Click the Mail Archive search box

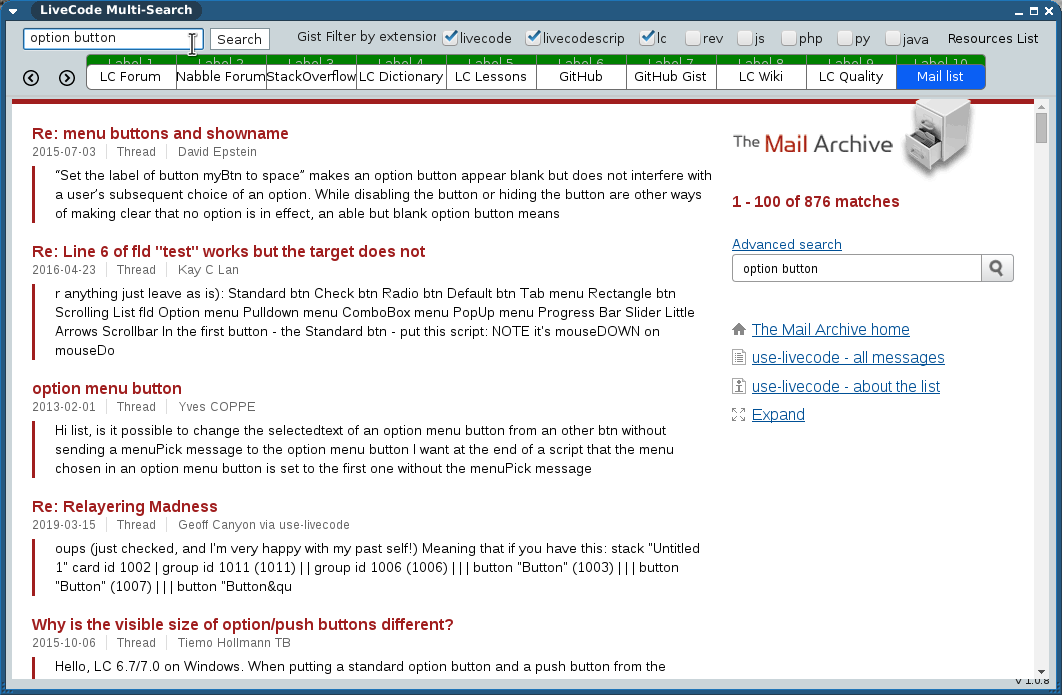tap(857, 268)
